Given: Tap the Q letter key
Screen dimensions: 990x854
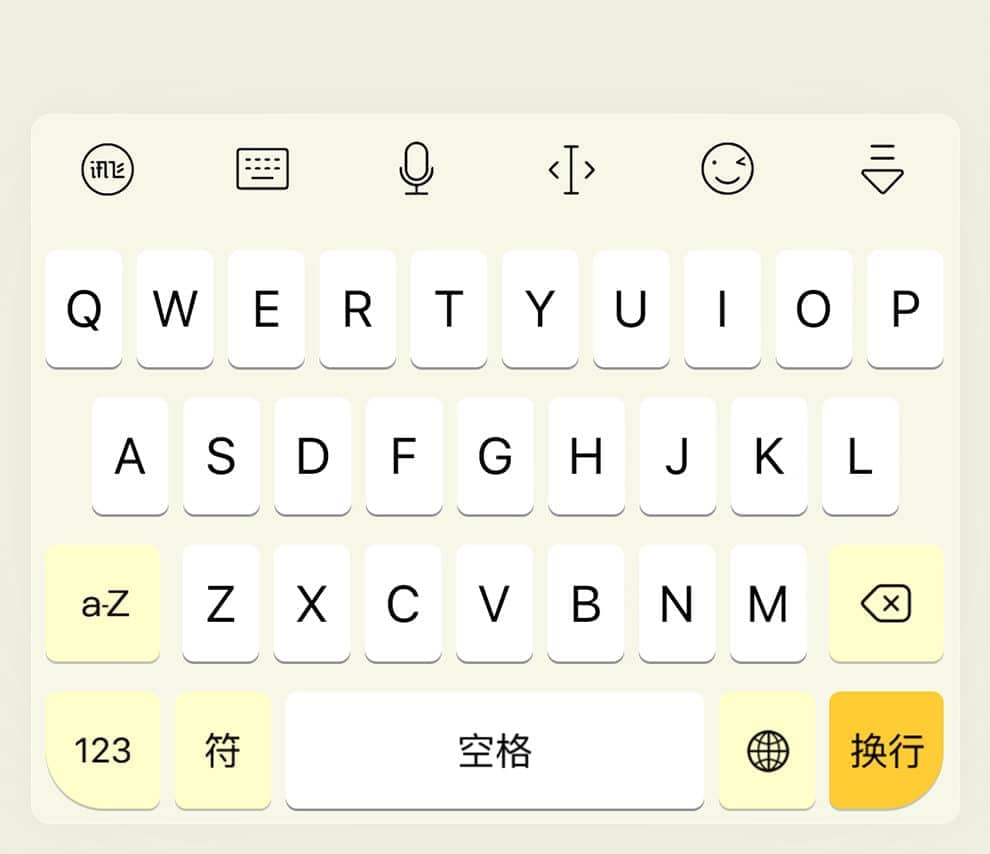Looking at the screenshot, I should point(84,309).
